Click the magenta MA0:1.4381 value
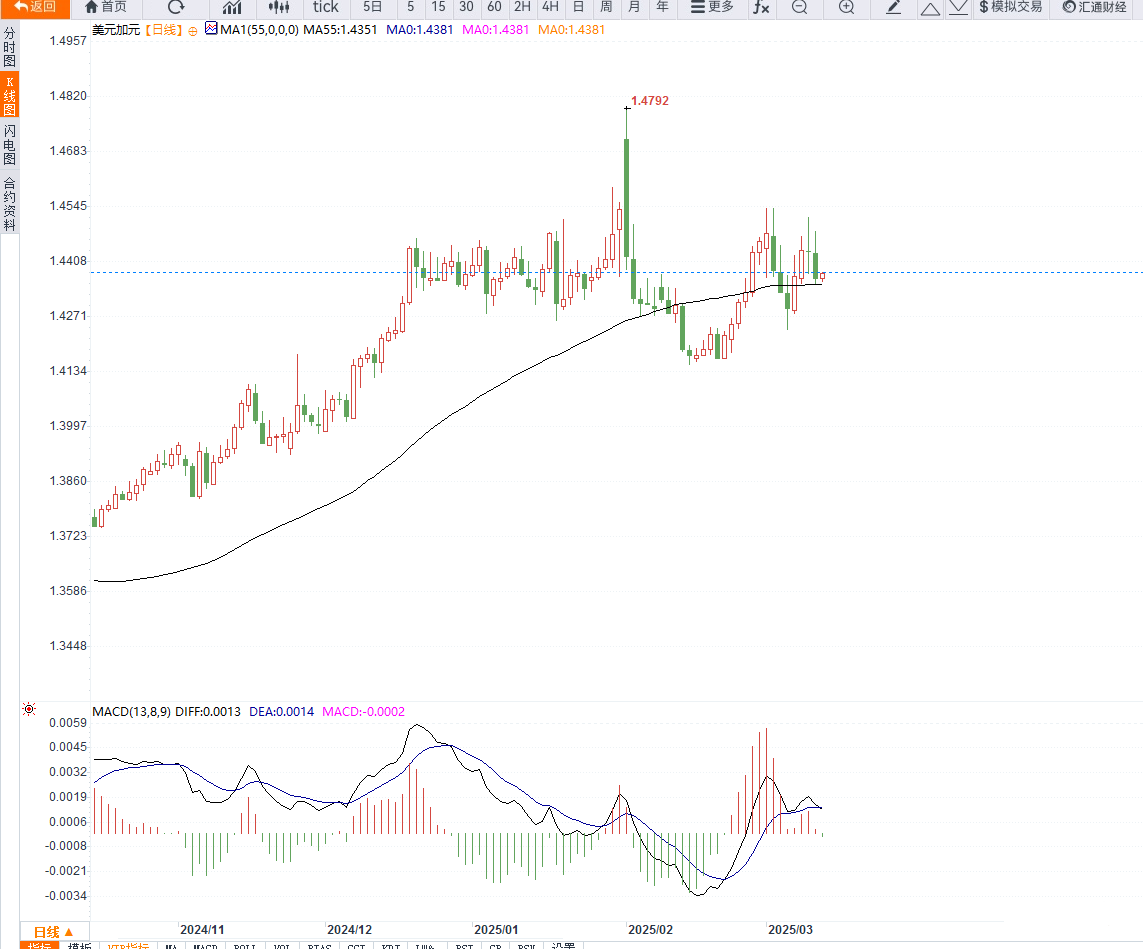1143x949 pixels. (496, 30)
